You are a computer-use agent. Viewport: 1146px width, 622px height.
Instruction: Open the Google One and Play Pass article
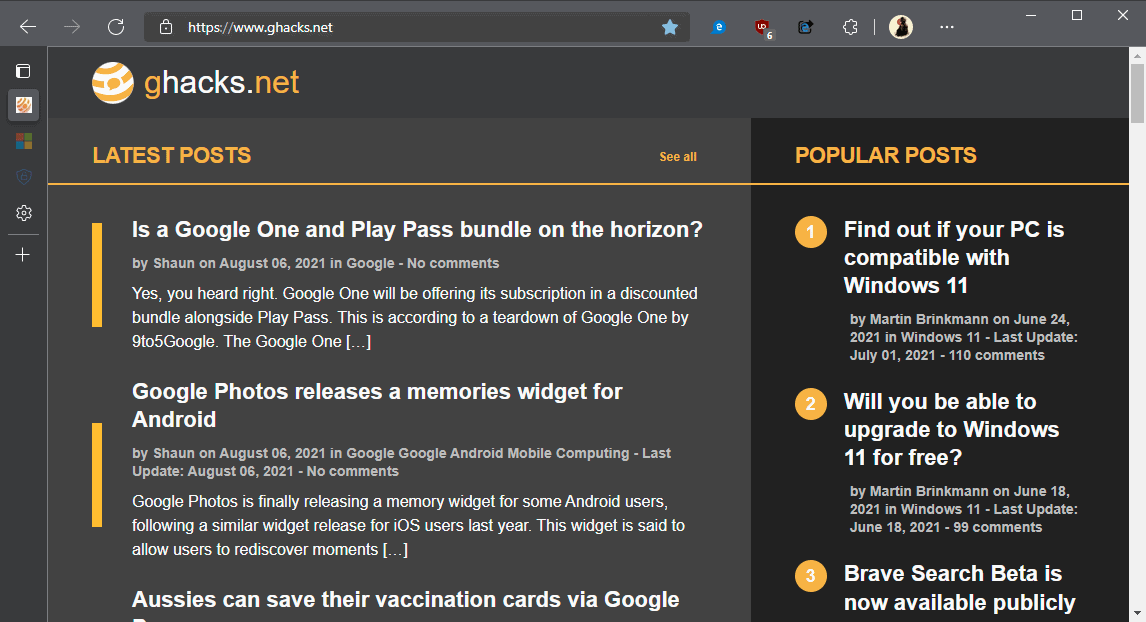(x=417, y=229)
